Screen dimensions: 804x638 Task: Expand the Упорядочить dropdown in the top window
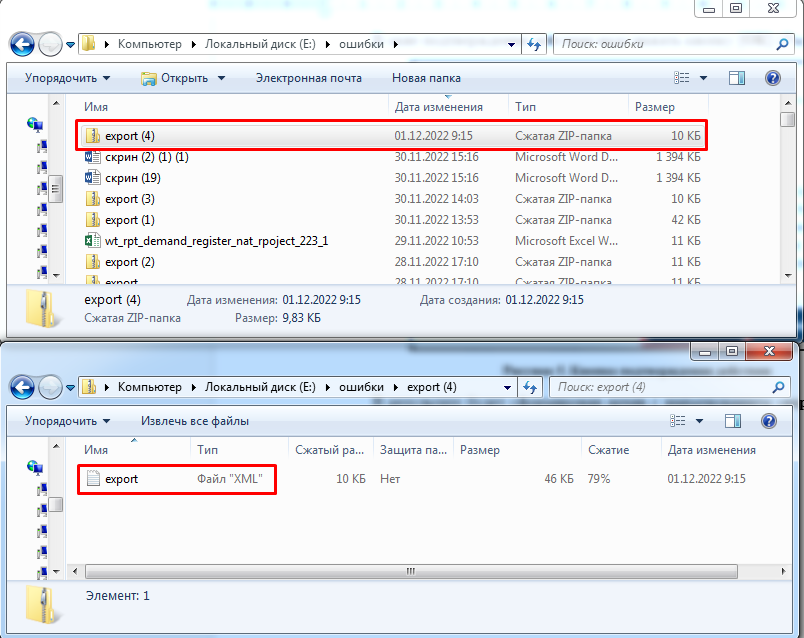coord(67,78)
